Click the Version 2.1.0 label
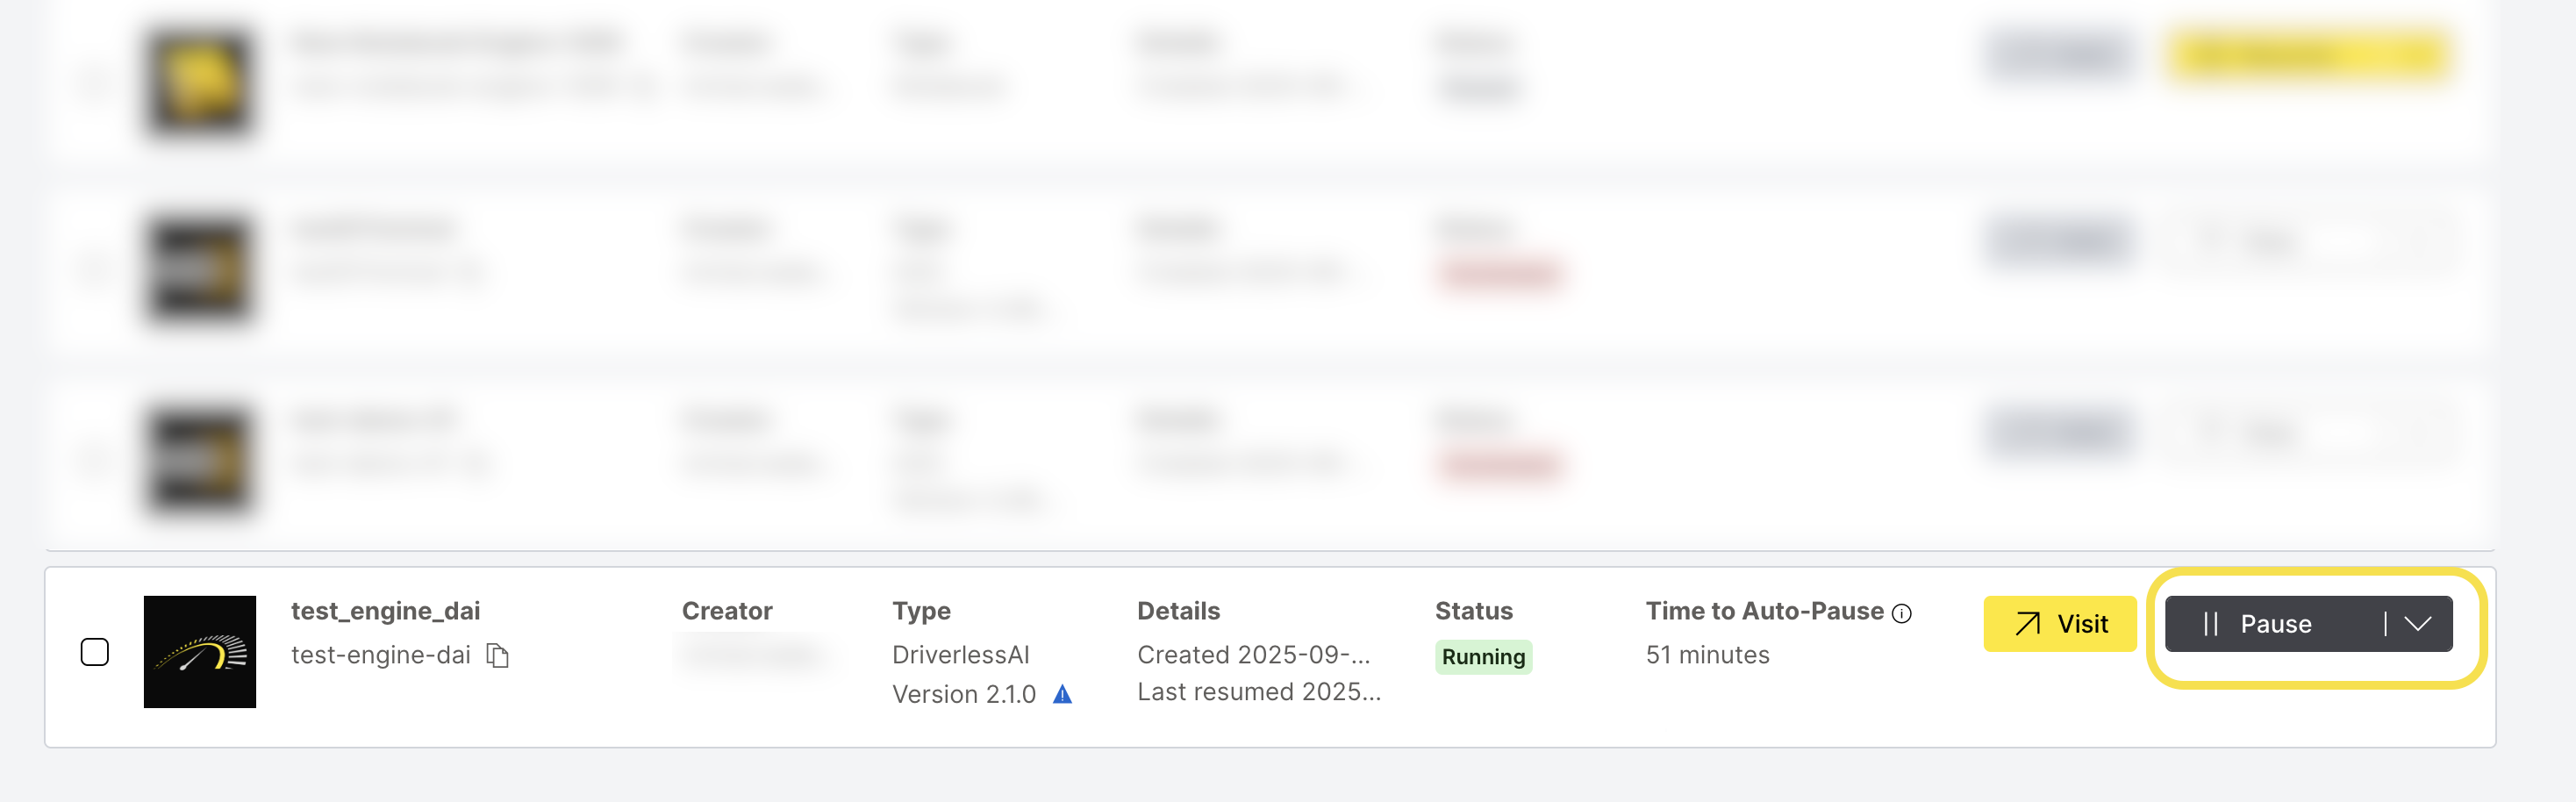Screen dimensions: 2576x802 [963, 694]
